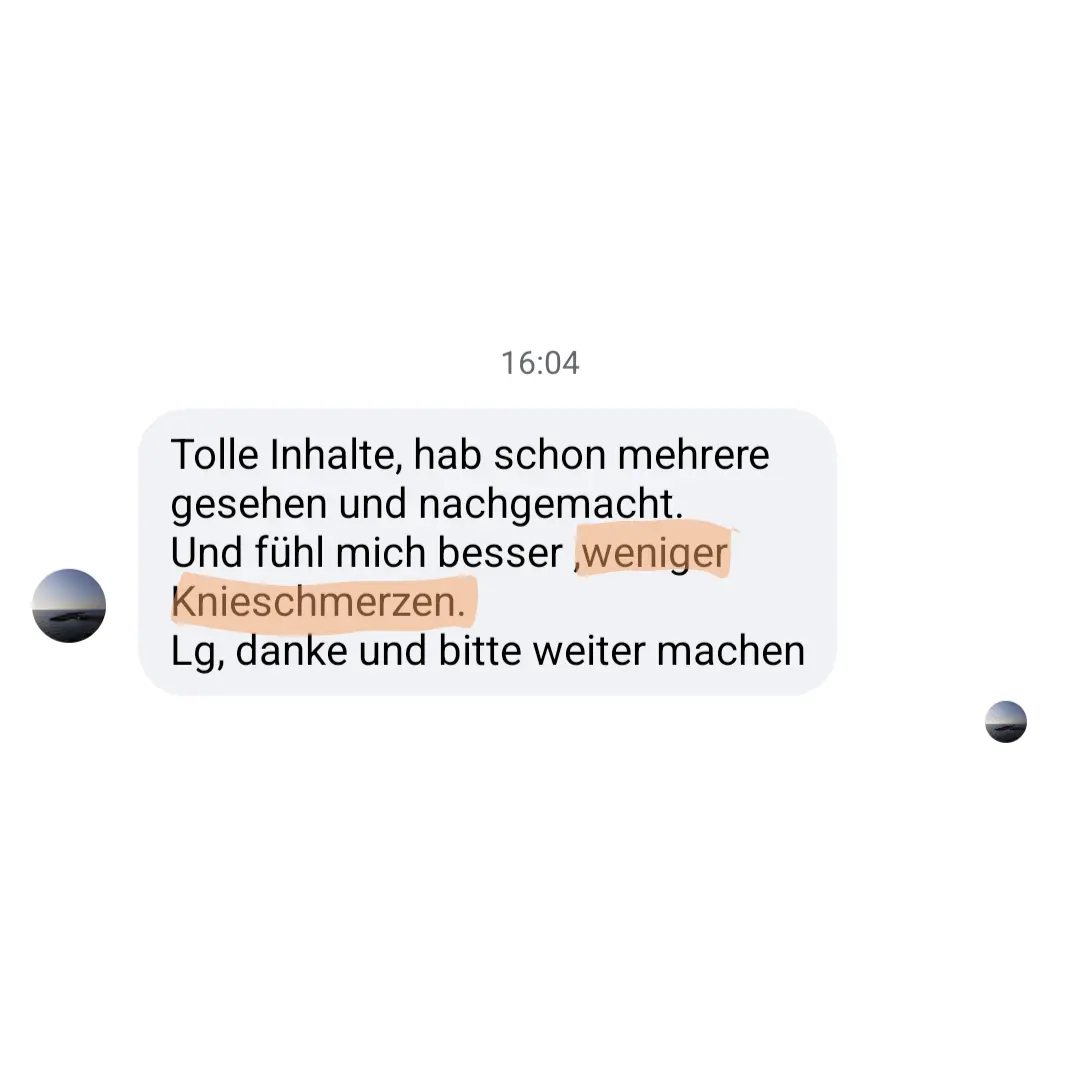Select 'Lg,' at start of last line
The image size is (1080, 1080).
pyautogui.click(x=198, y=652)
